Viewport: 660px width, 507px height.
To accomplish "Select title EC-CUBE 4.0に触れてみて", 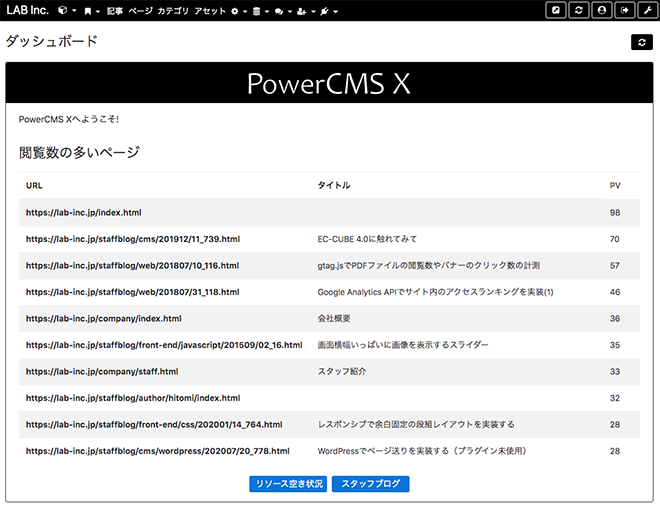I will (367, 239).
